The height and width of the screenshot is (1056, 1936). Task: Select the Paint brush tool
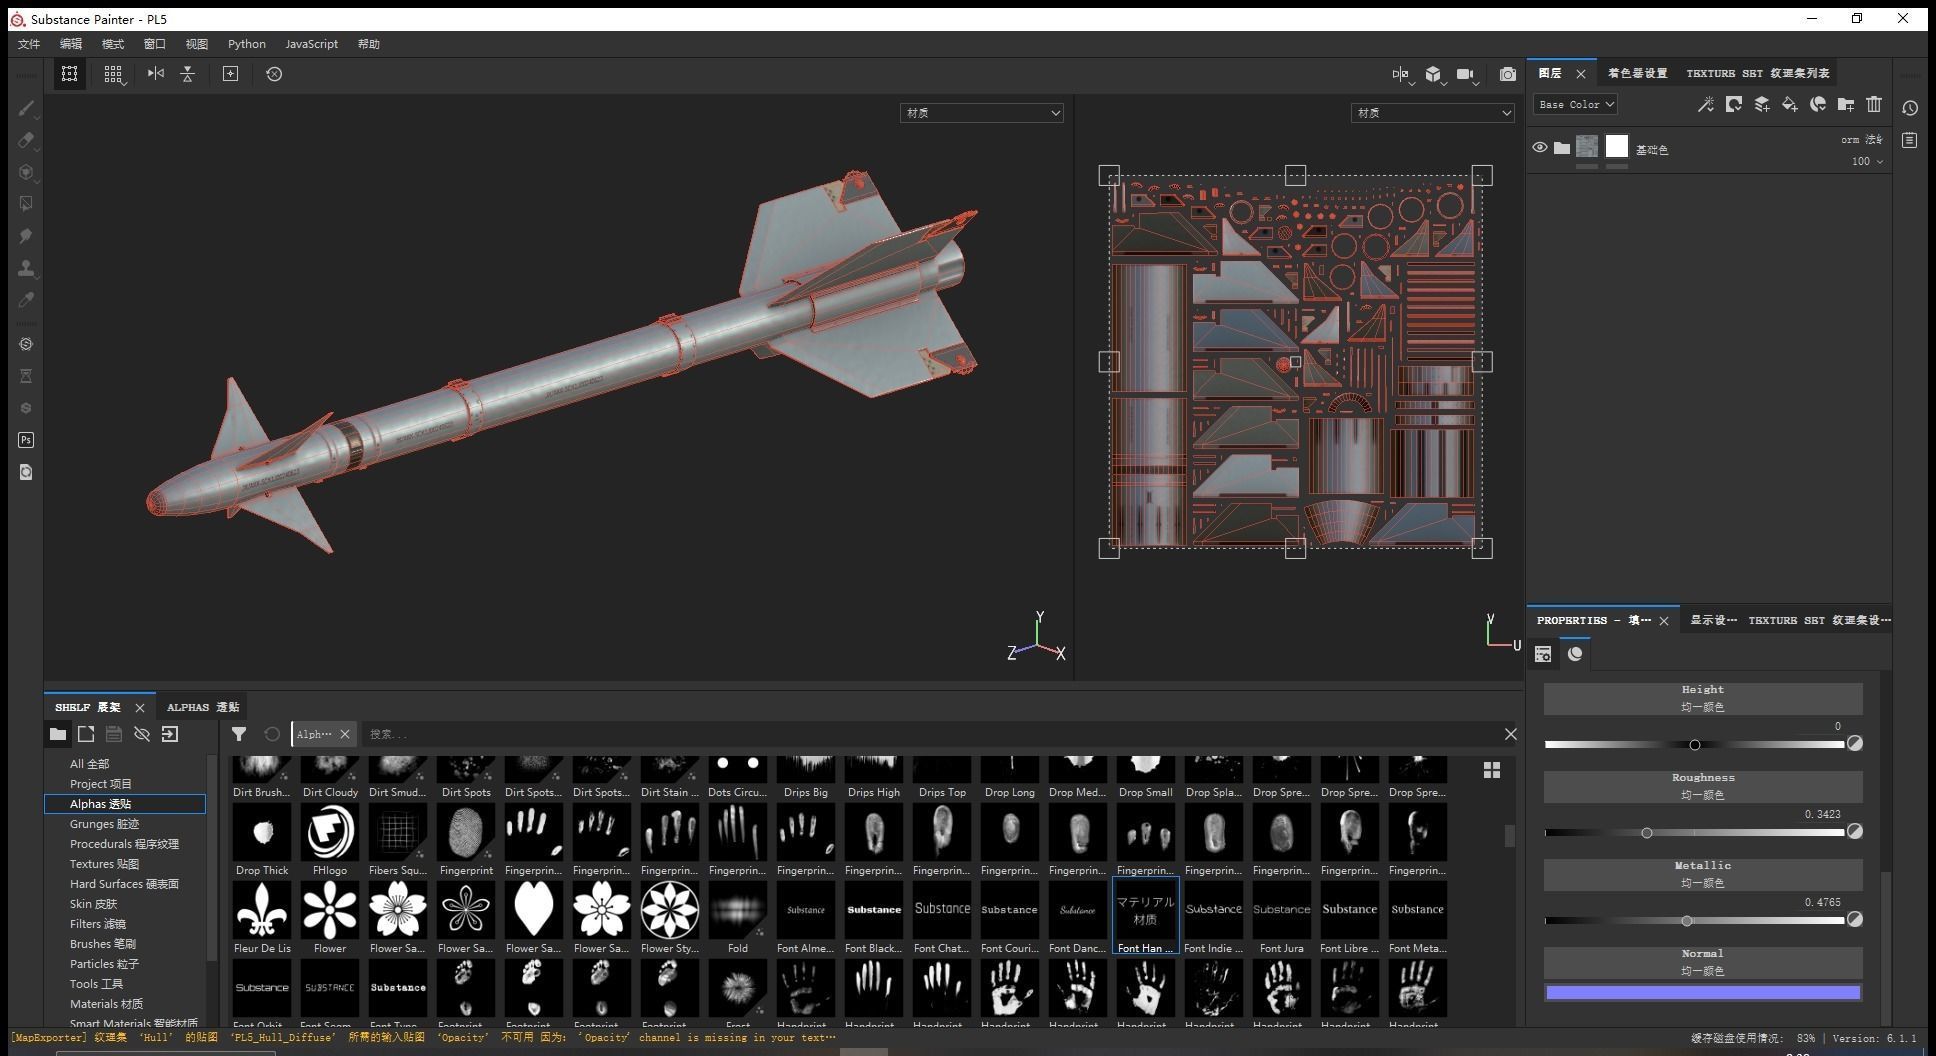26,108
